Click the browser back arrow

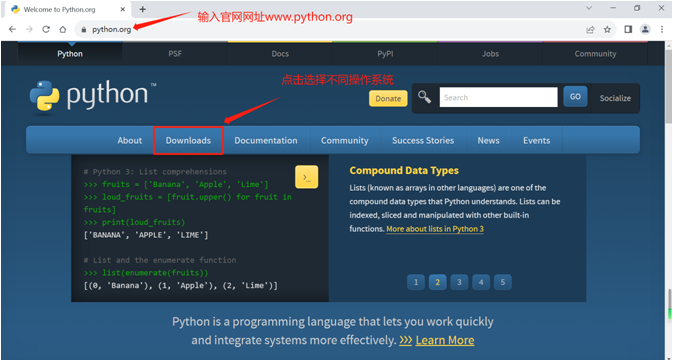click(x=12, y=29)
